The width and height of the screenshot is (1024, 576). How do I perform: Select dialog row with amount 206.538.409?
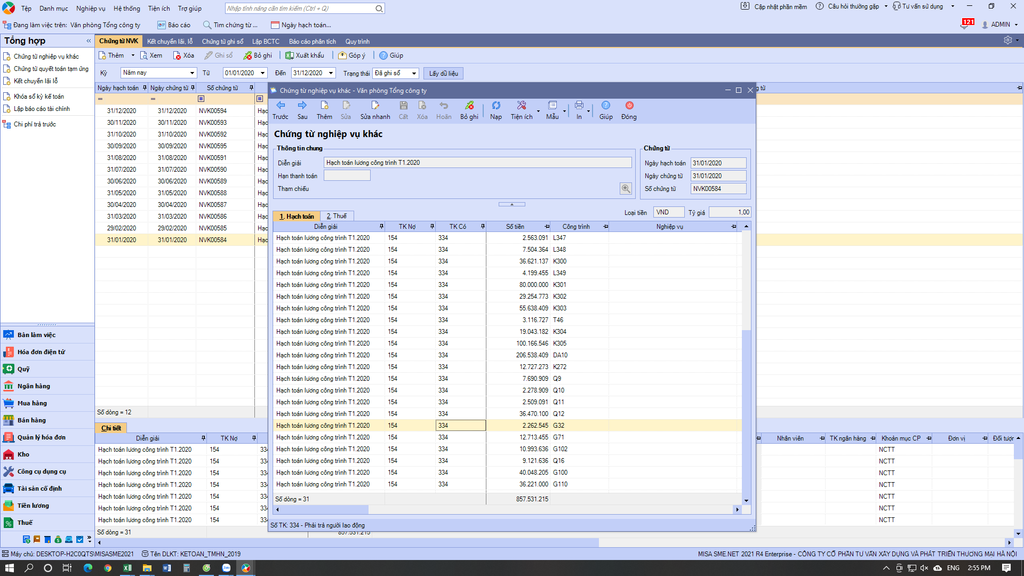click(507, 355)
